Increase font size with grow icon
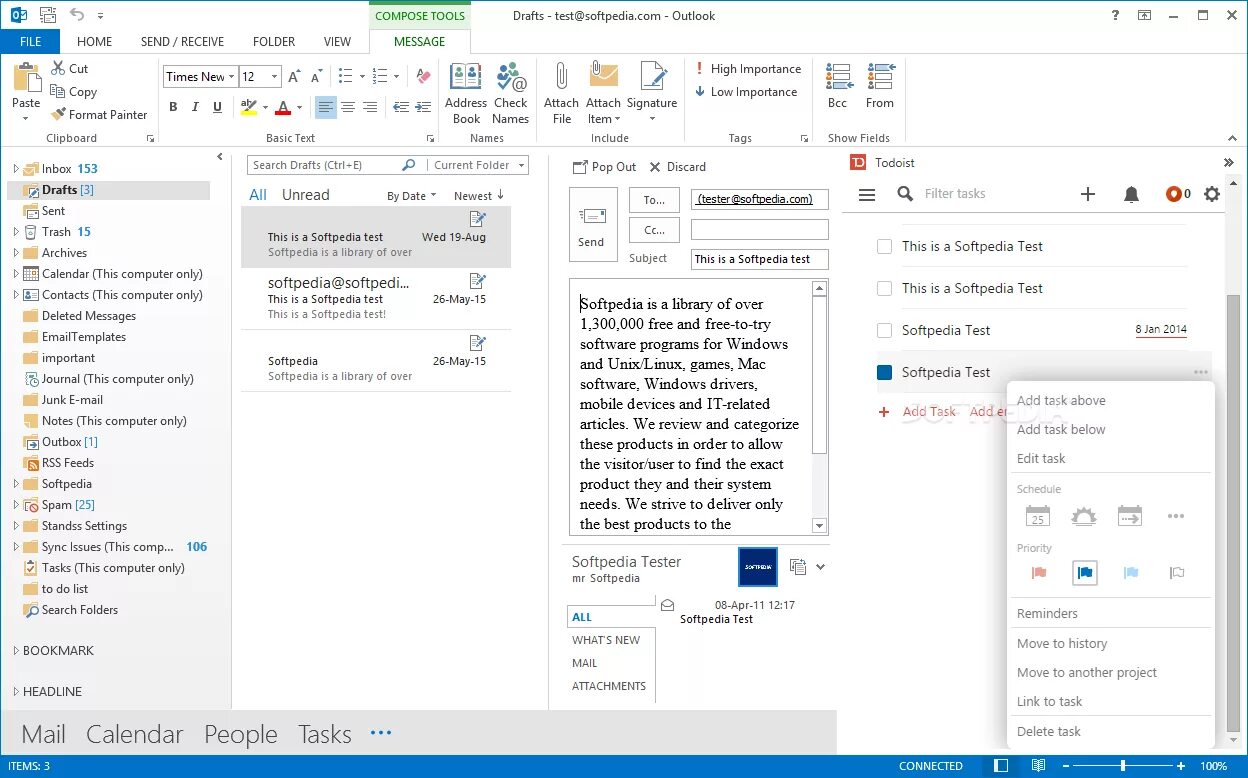 (x=294, y=76)
